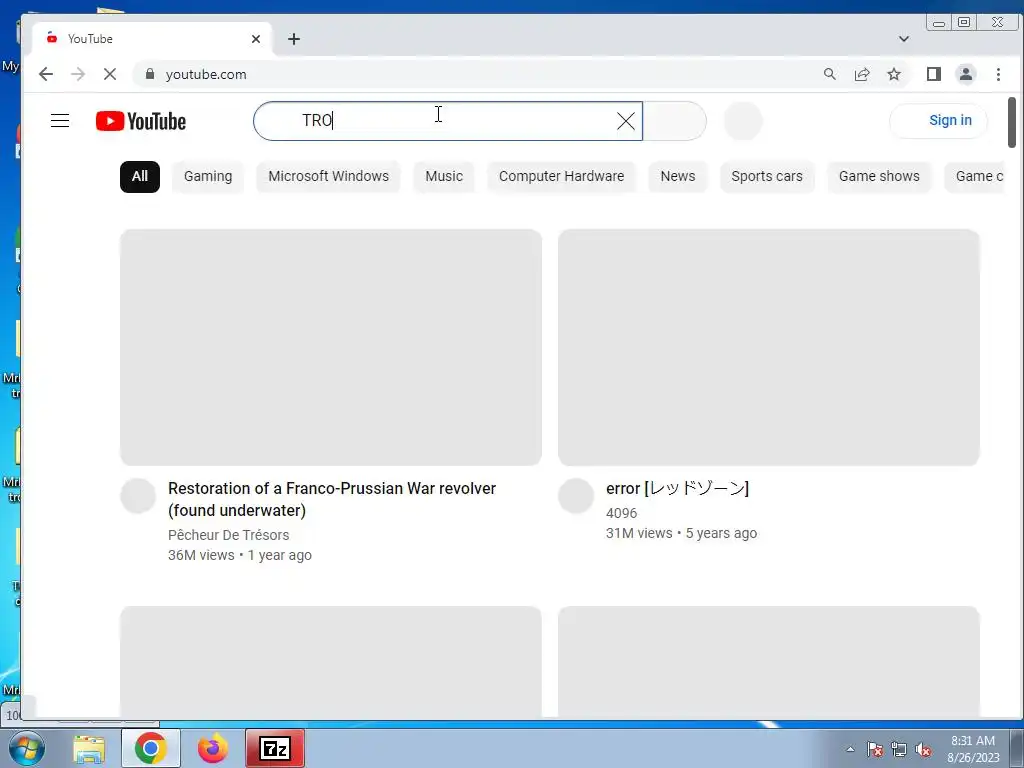The height and width of the screenshot is (768, 1024).
Task: Select the News filter chip
Action: click(678, 176)
